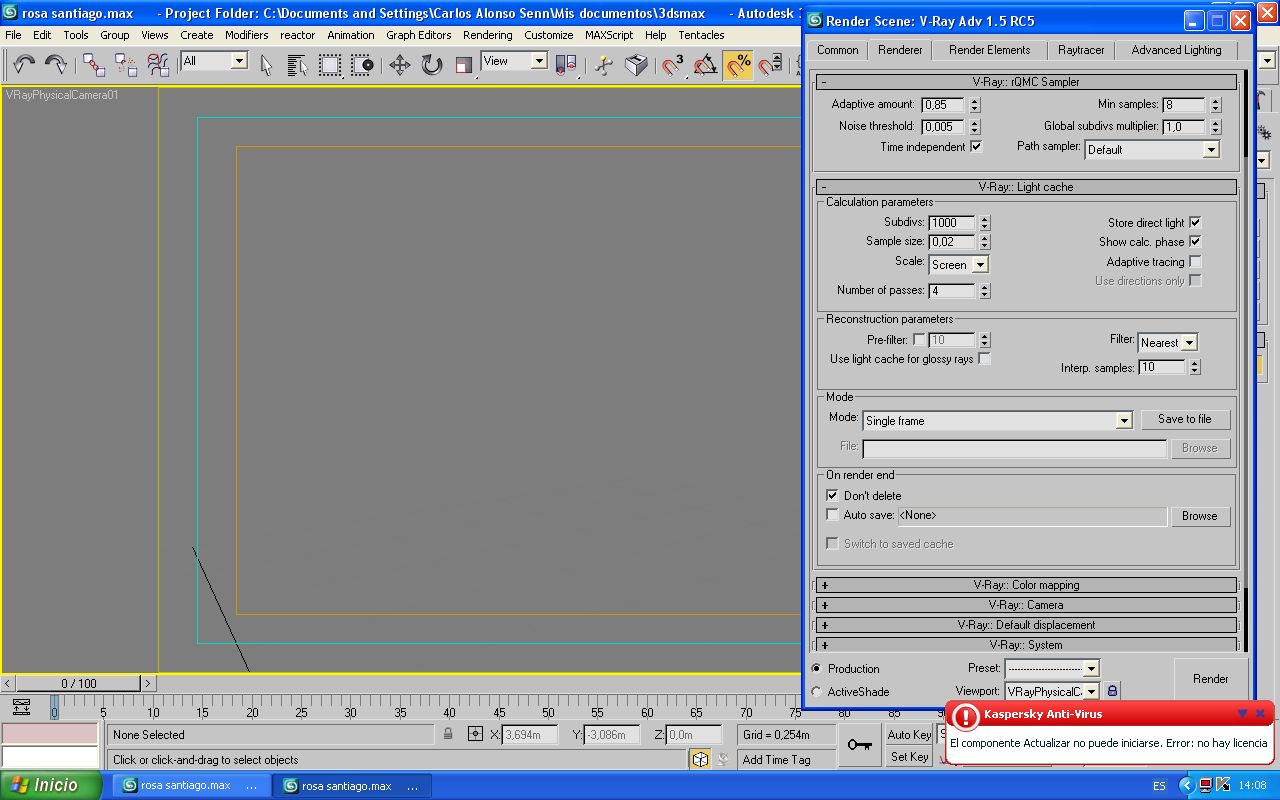This screenshot has width=1280, height=800.
Task: Uncheck Store direct light option
Action: 1195,222
